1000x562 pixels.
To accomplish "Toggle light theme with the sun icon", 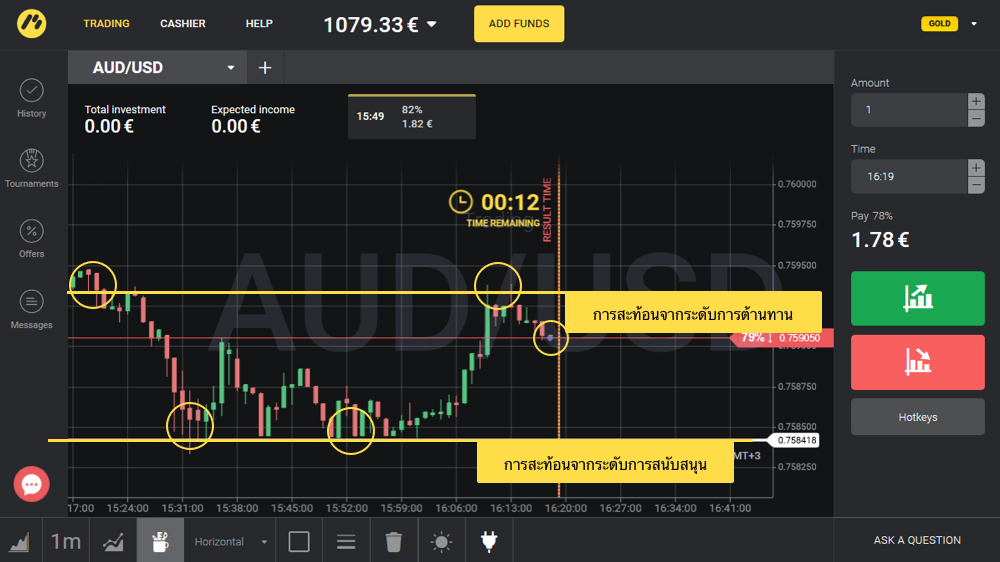I will 441,542.
